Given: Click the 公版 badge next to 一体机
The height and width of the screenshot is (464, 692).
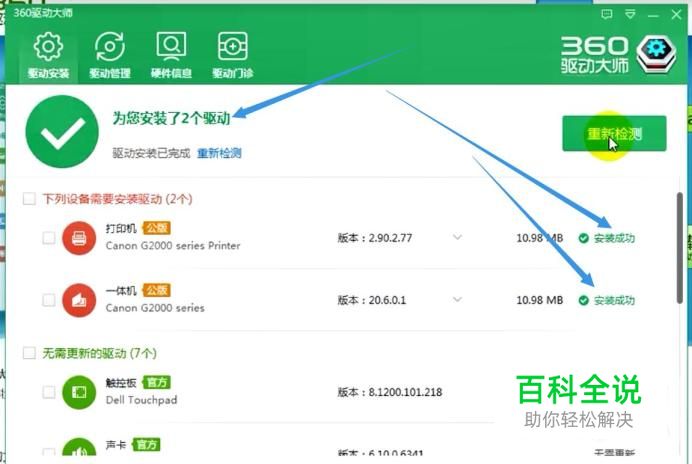Looking at the screenshot, I should [x=156, y=290].
